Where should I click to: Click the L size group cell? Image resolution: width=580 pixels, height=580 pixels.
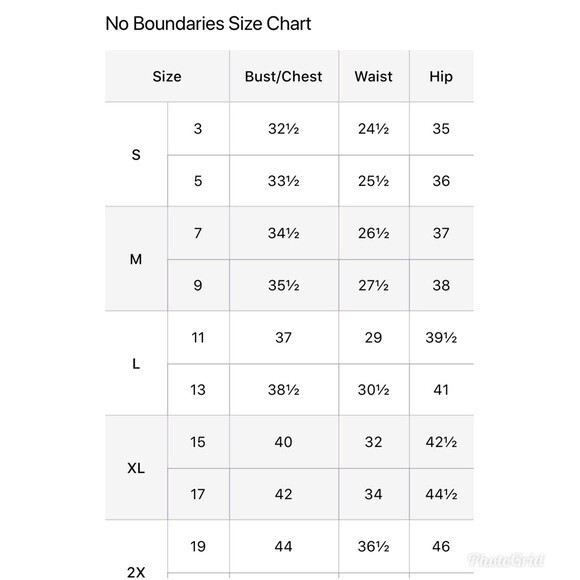coord(136,364)
